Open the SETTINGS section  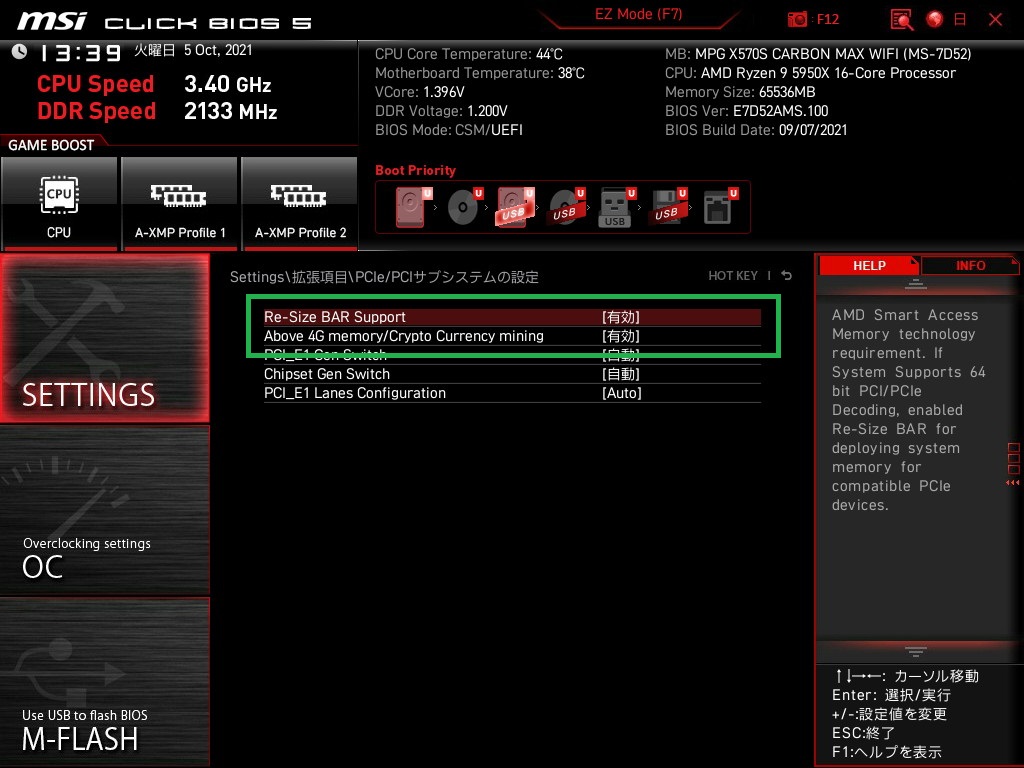click(x=105, y=338)
